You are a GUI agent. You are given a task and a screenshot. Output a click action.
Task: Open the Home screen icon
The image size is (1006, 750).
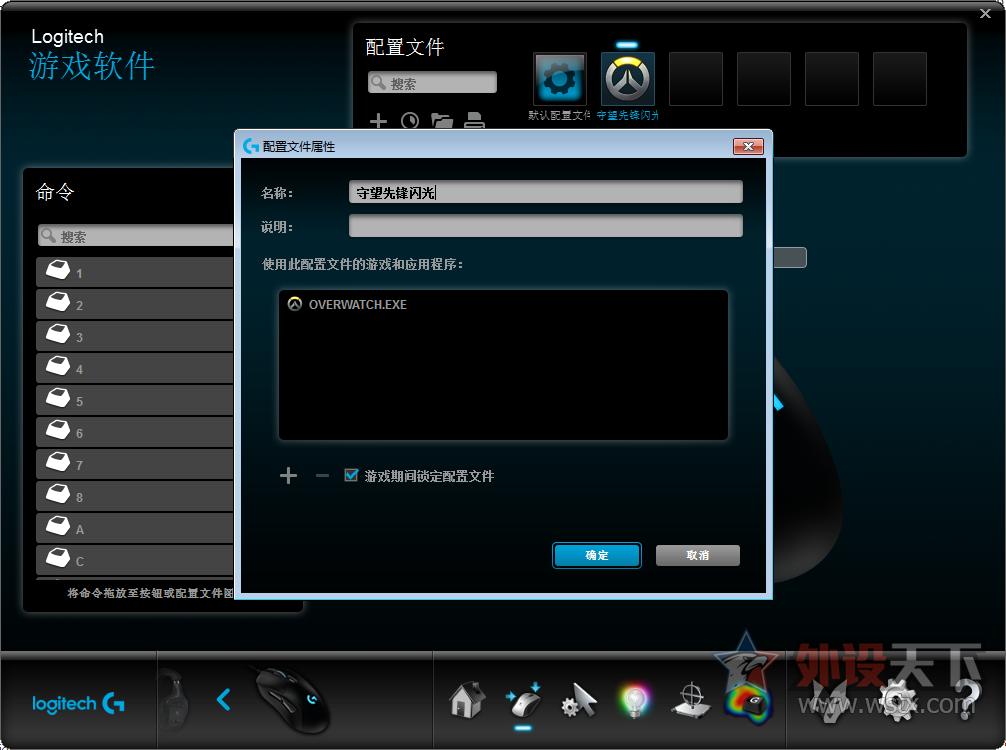tap(466, 700)
